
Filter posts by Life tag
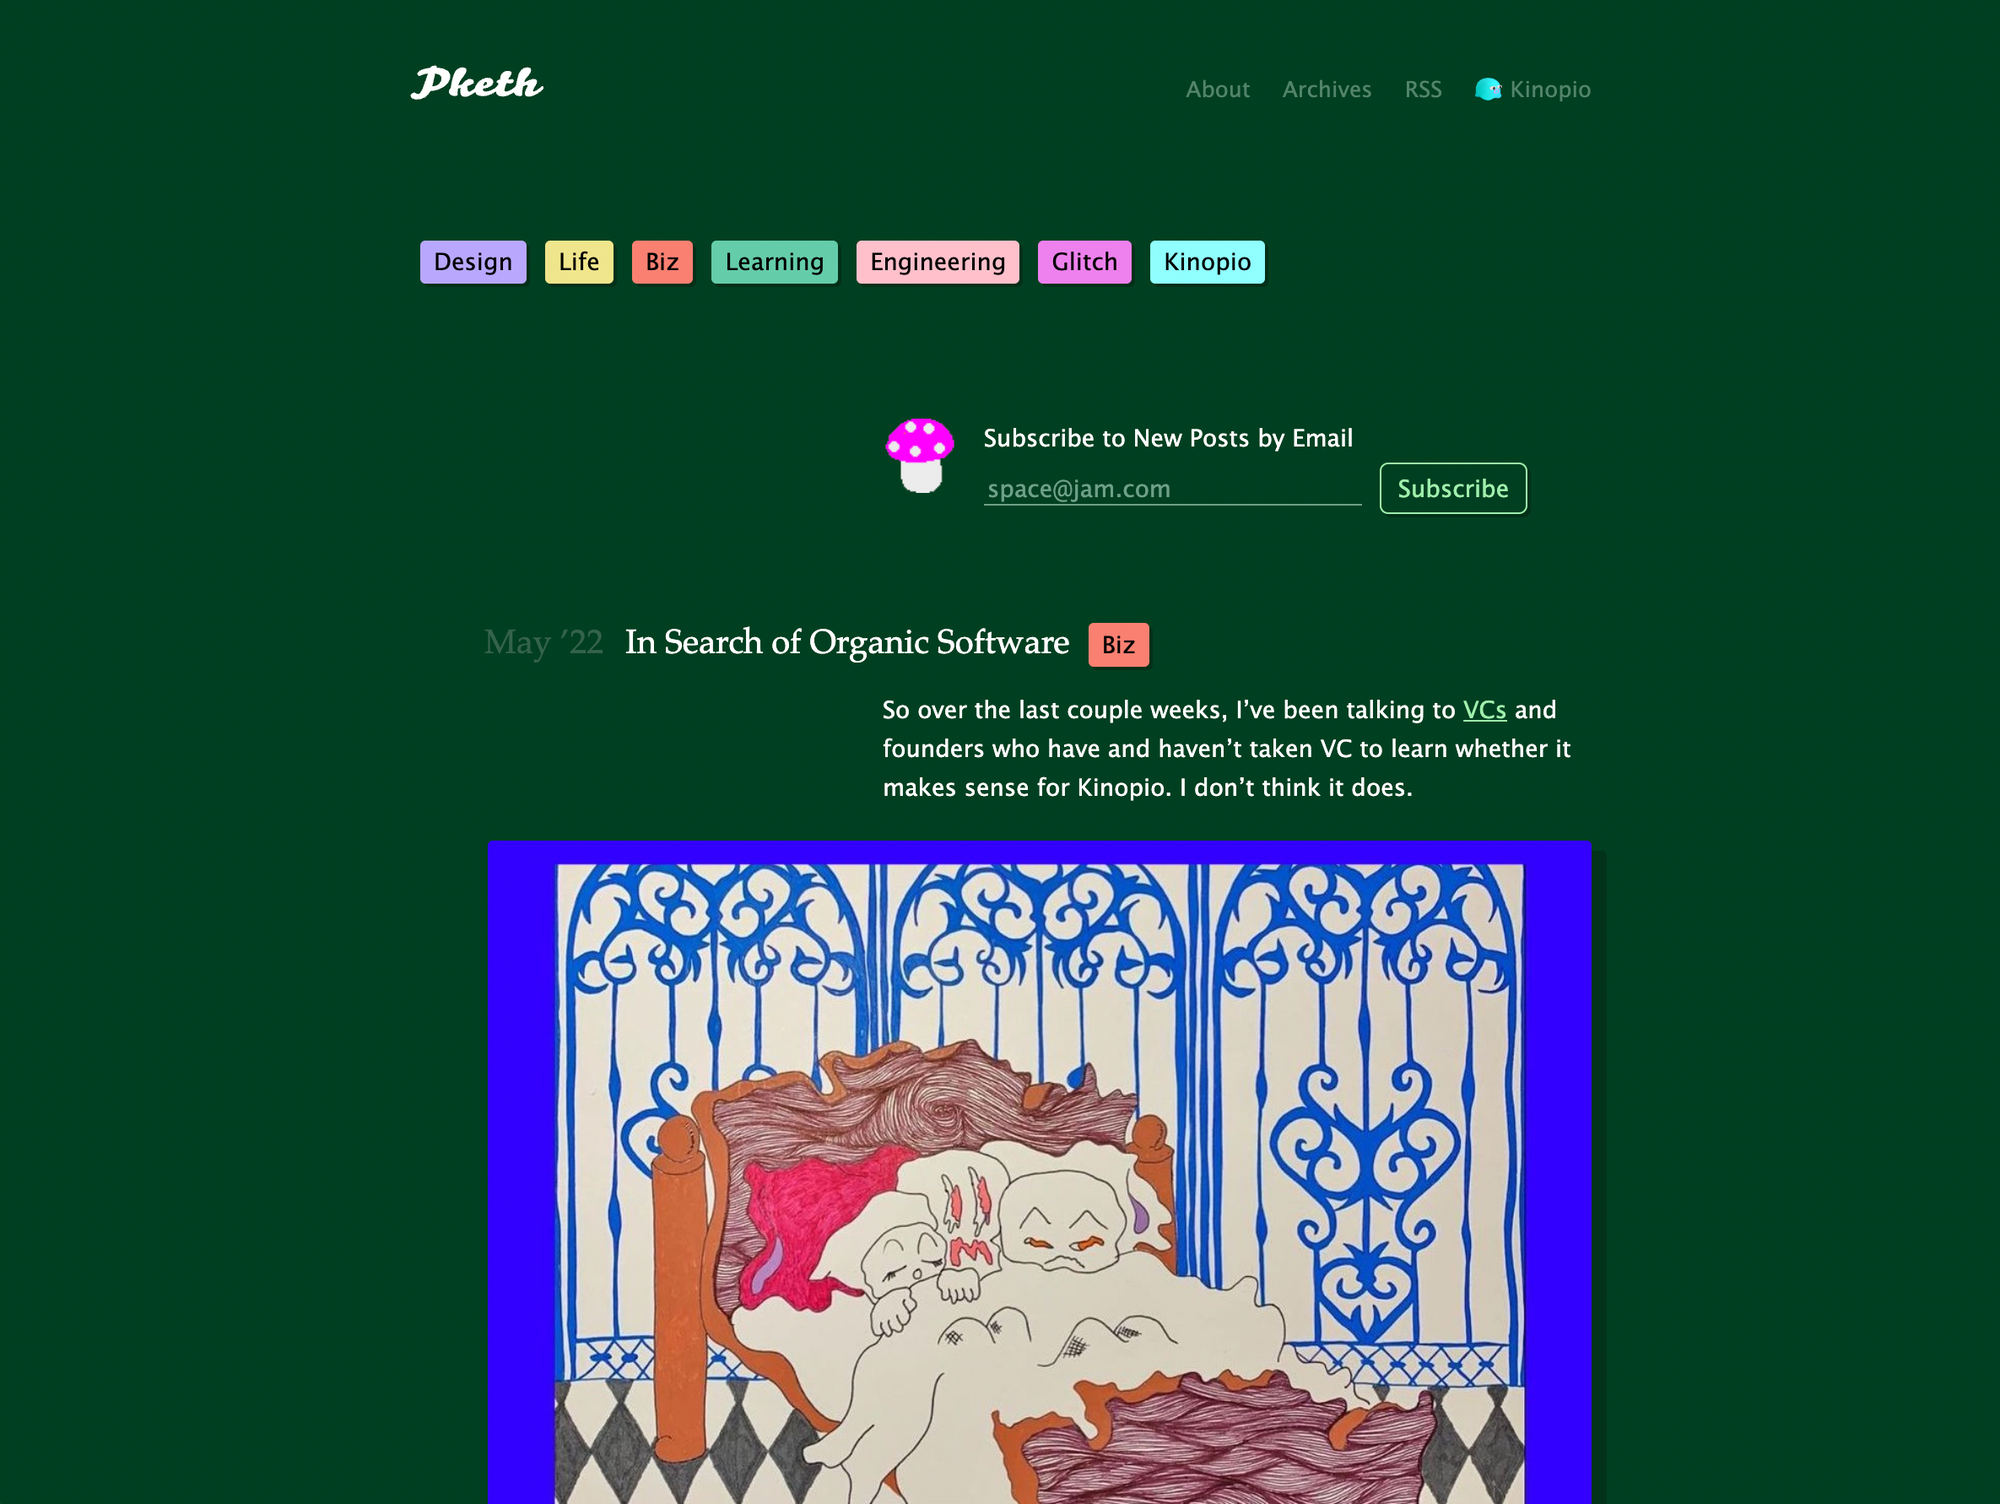579,262
